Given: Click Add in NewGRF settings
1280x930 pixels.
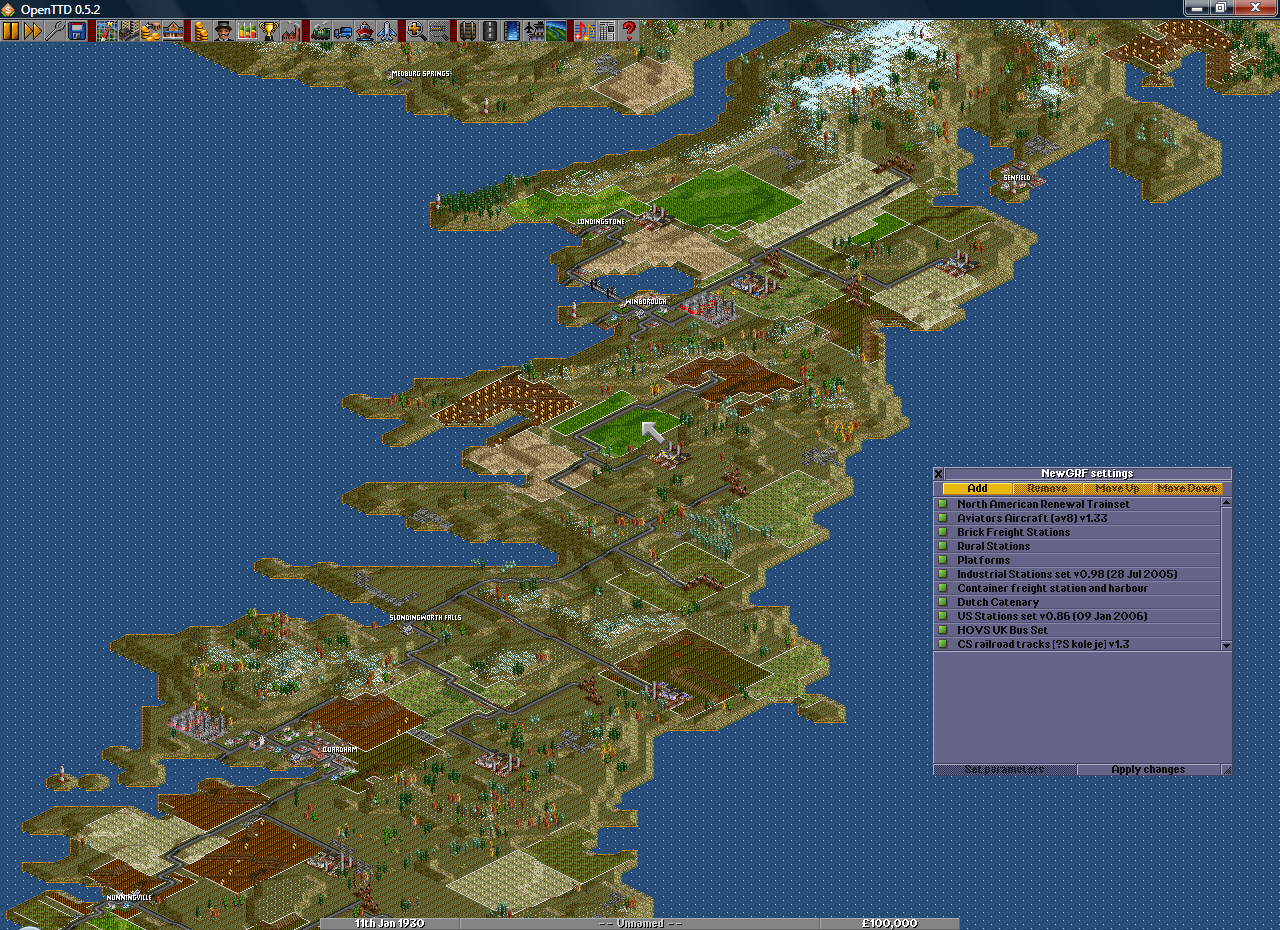Looking at the screenshot, I should [x=977, y=488].
